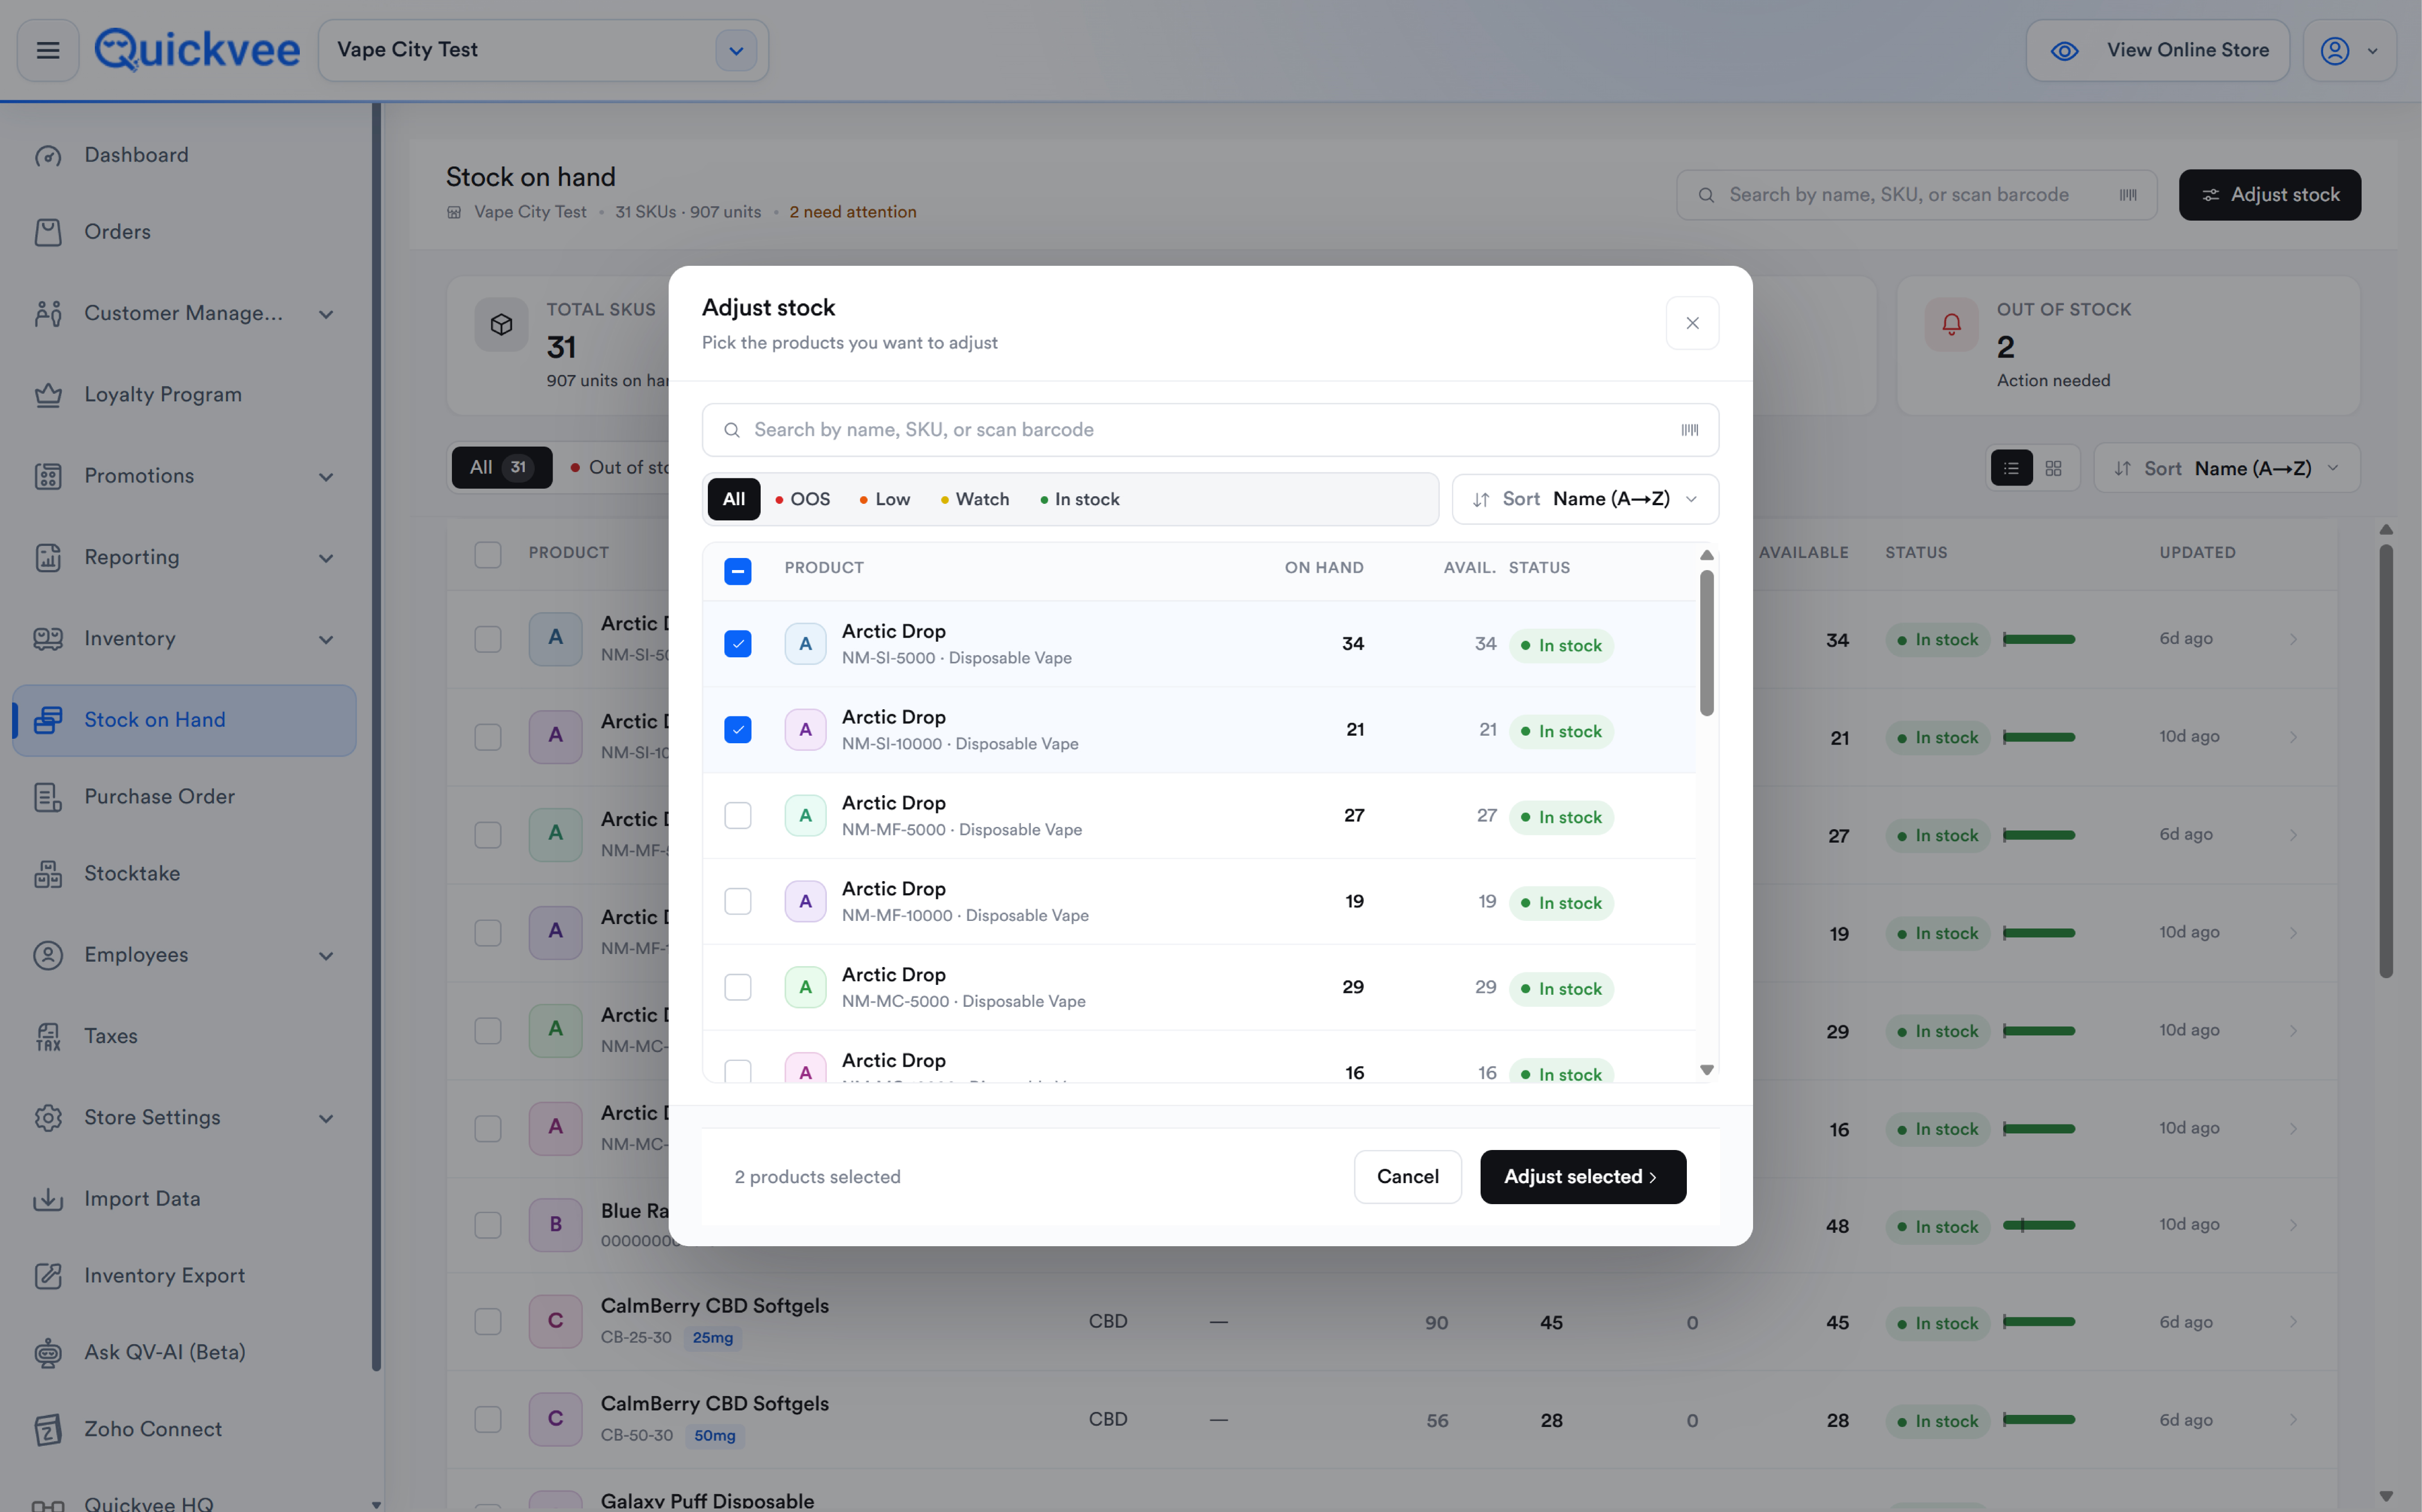Screen dimensions: 2422x1512
Task: Click the Quickvee logo
Action: (197, 50)
